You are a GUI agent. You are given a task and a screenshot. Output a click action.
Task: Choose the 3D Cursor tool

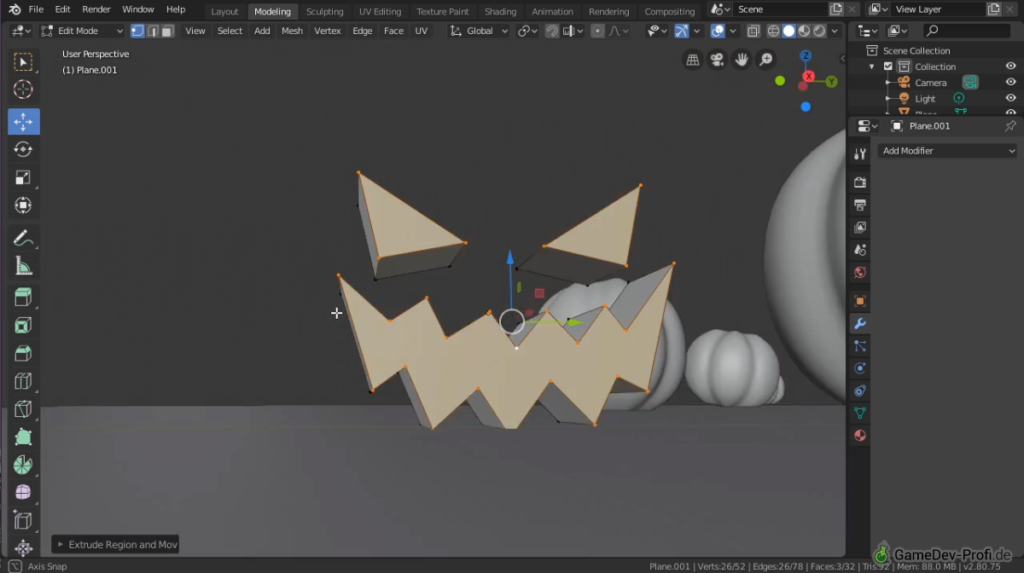point(23,90)
